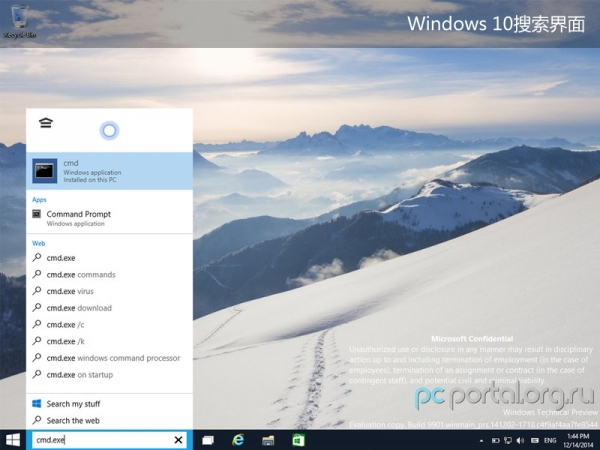Select 'cmd.exe download' web suggestion
The height and width of the screenshot is (450, 600).
pos(109,308)
